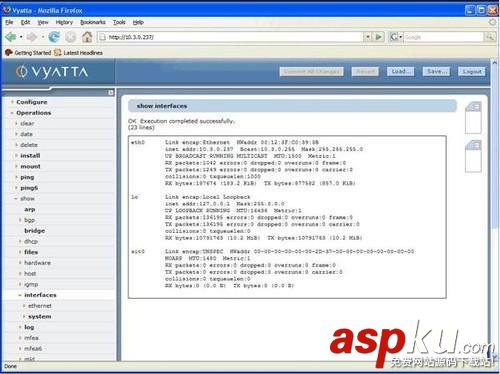Screen dimensions: 500x374
Task: Click the throbber icon at menu bar end
Action: 492,22
